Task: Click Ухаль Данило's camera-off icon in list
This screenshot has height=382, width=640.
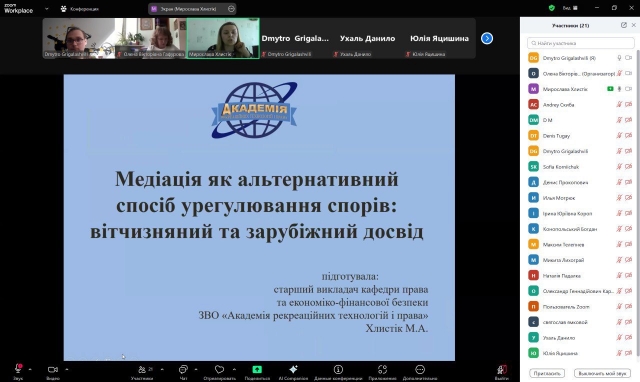Action: pyautogui.click(x=629, y=338)
